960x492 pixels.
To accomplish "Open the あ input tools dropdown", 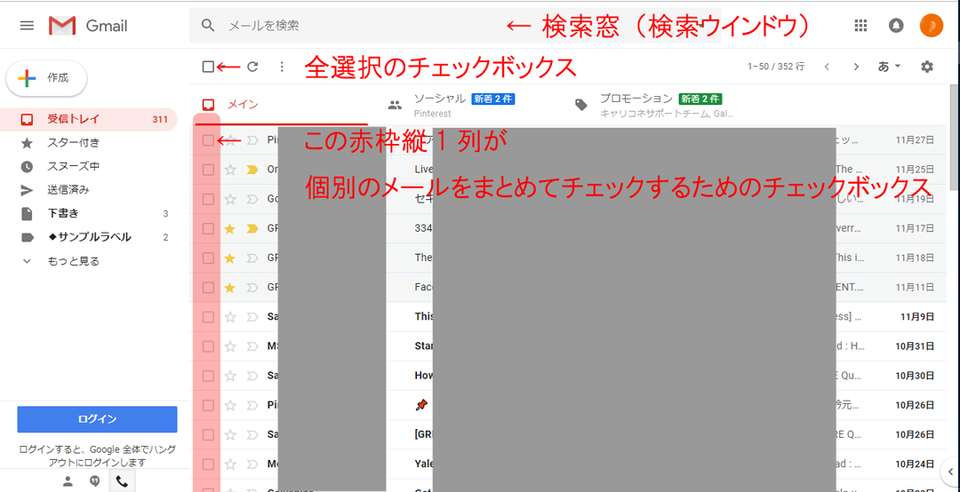I will [890, 67].
